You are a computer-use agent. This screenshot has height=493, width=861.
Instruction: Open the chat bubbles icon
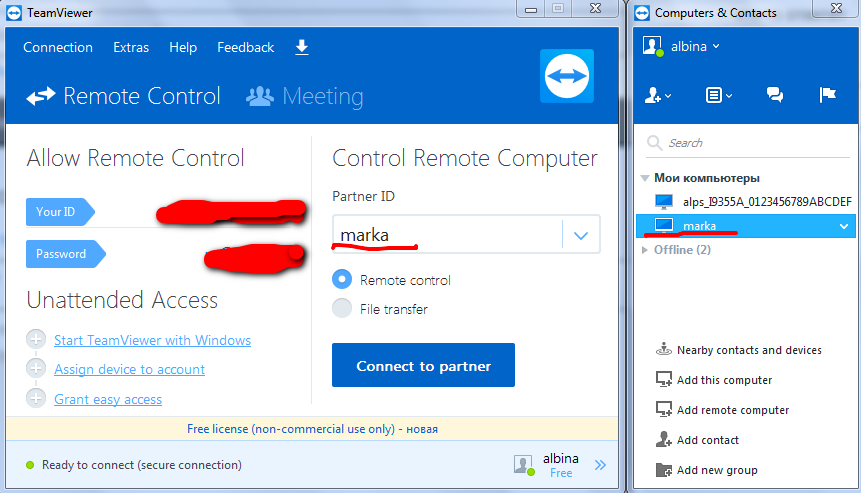pyautogui.click(x=775, y=95)
